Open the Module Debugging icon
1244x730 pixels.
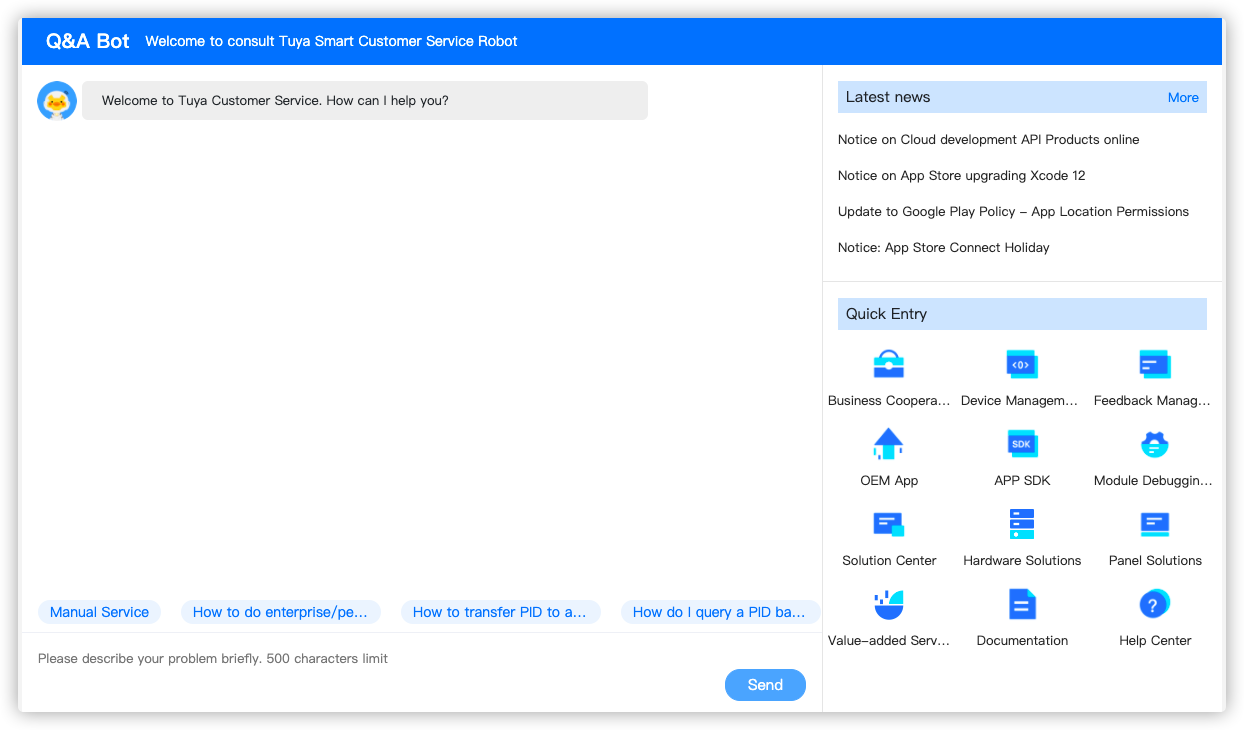coord(1155,444)
